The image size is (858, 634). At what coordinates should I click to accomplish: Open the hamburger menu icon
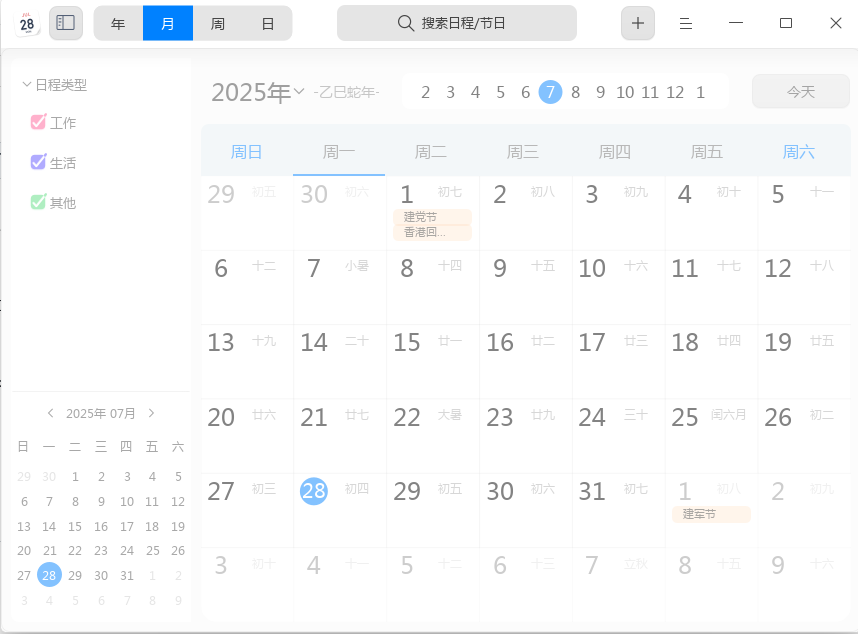click(x=686, y=24)
